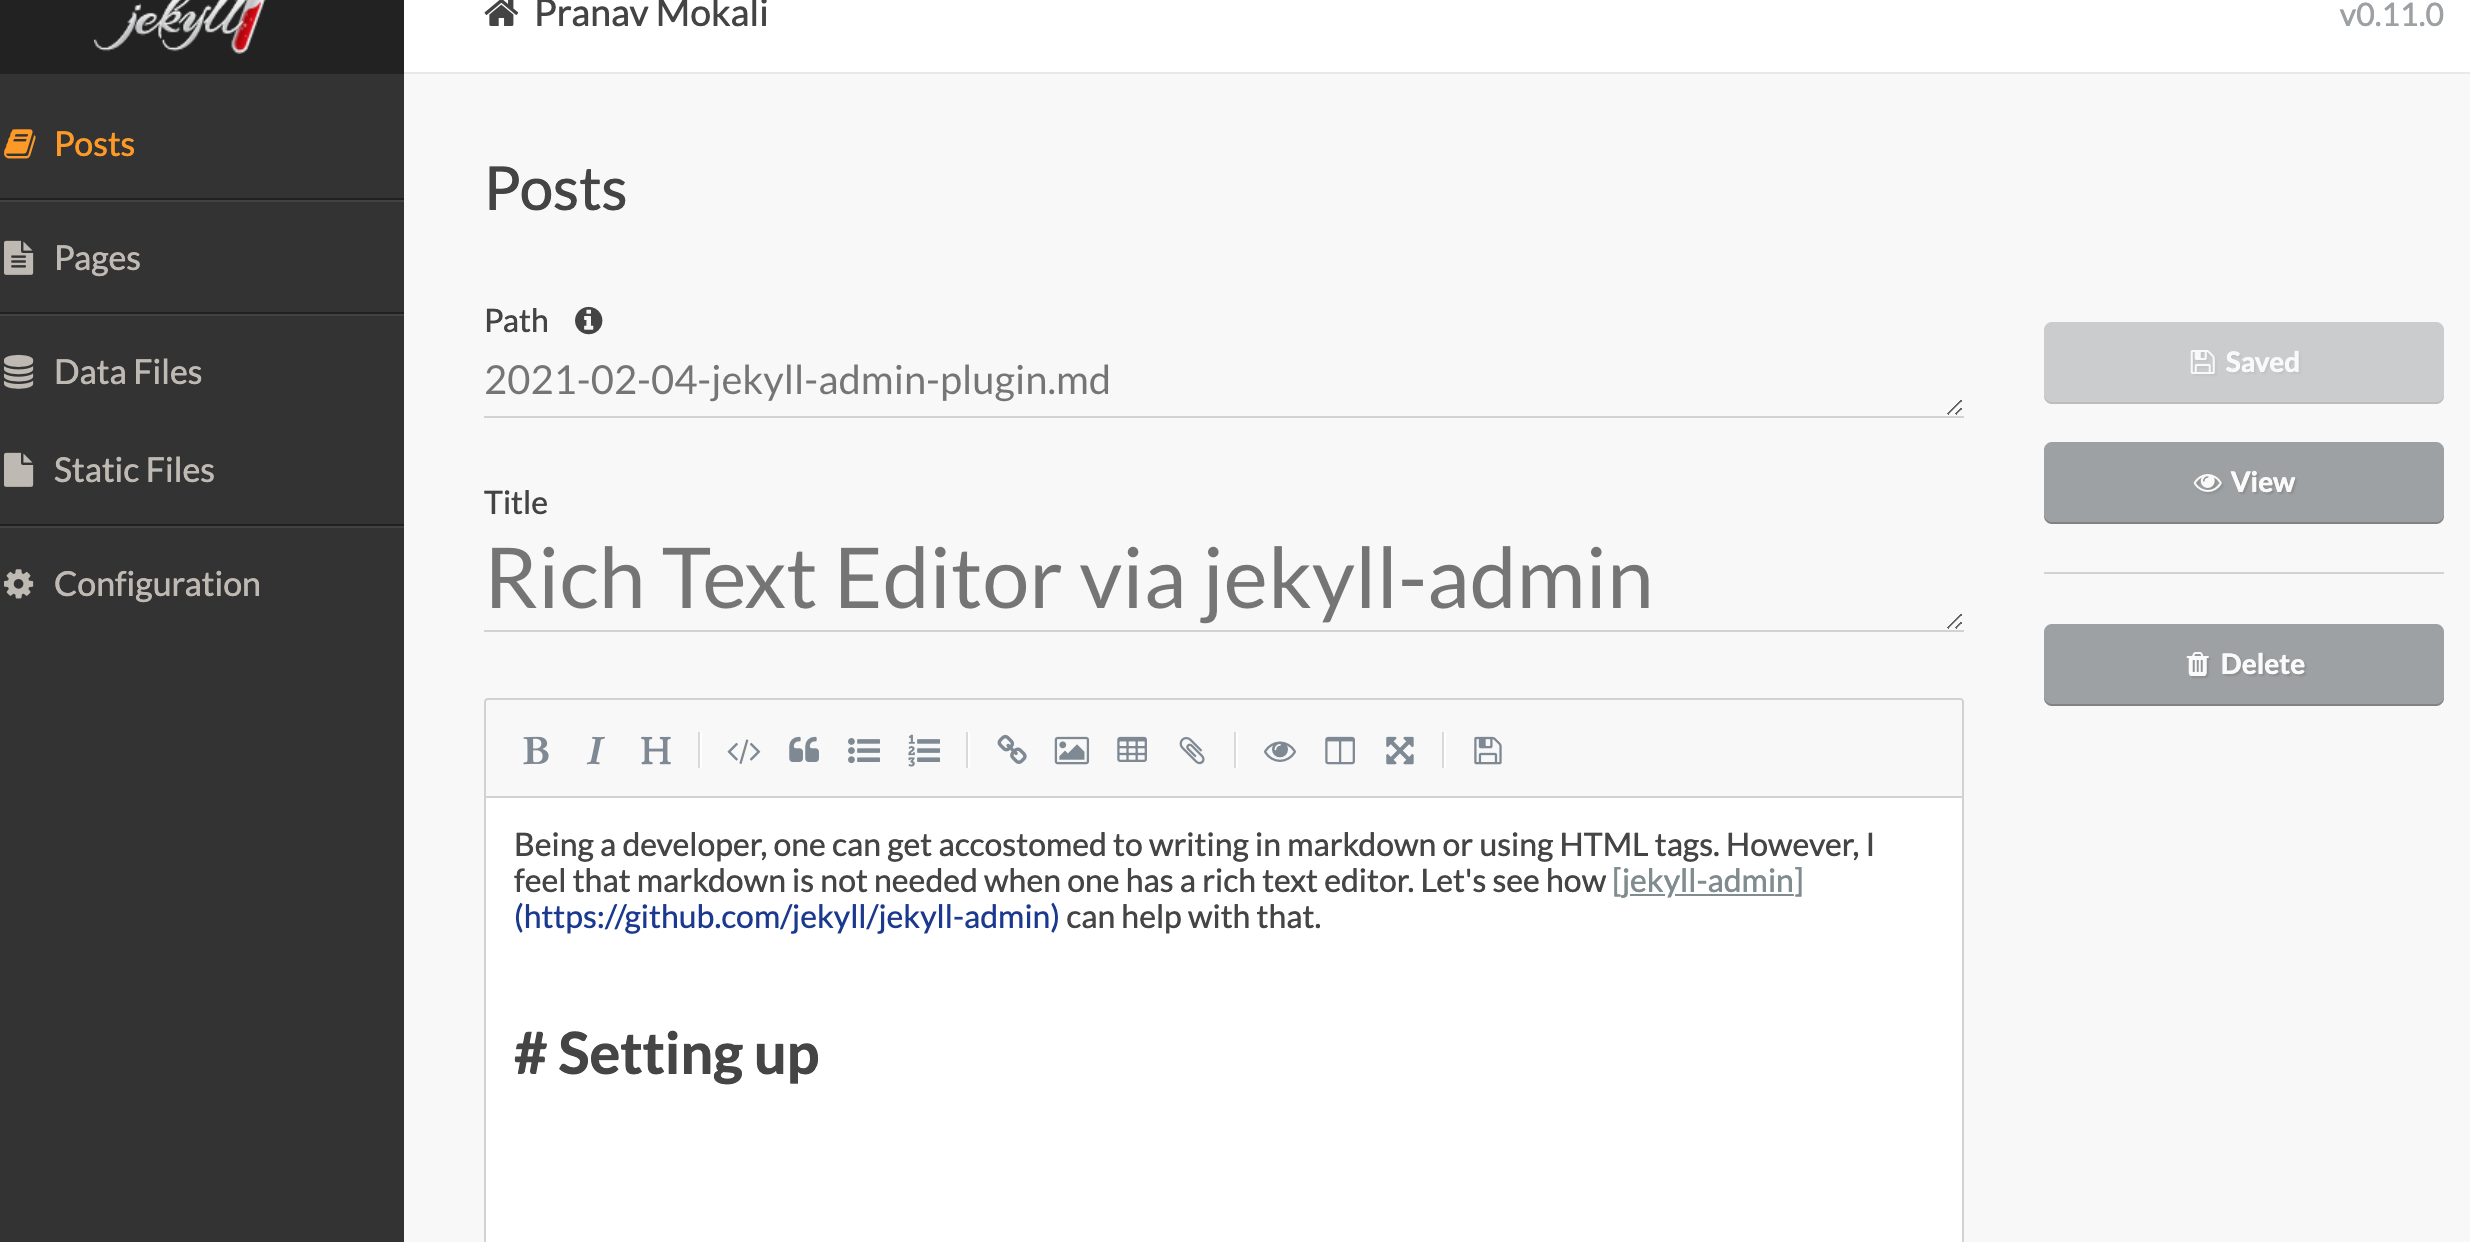The height and width of the screenshot is (1242, 2470).
Task: Open the Configuration section
Action: [x=157, y=583]
